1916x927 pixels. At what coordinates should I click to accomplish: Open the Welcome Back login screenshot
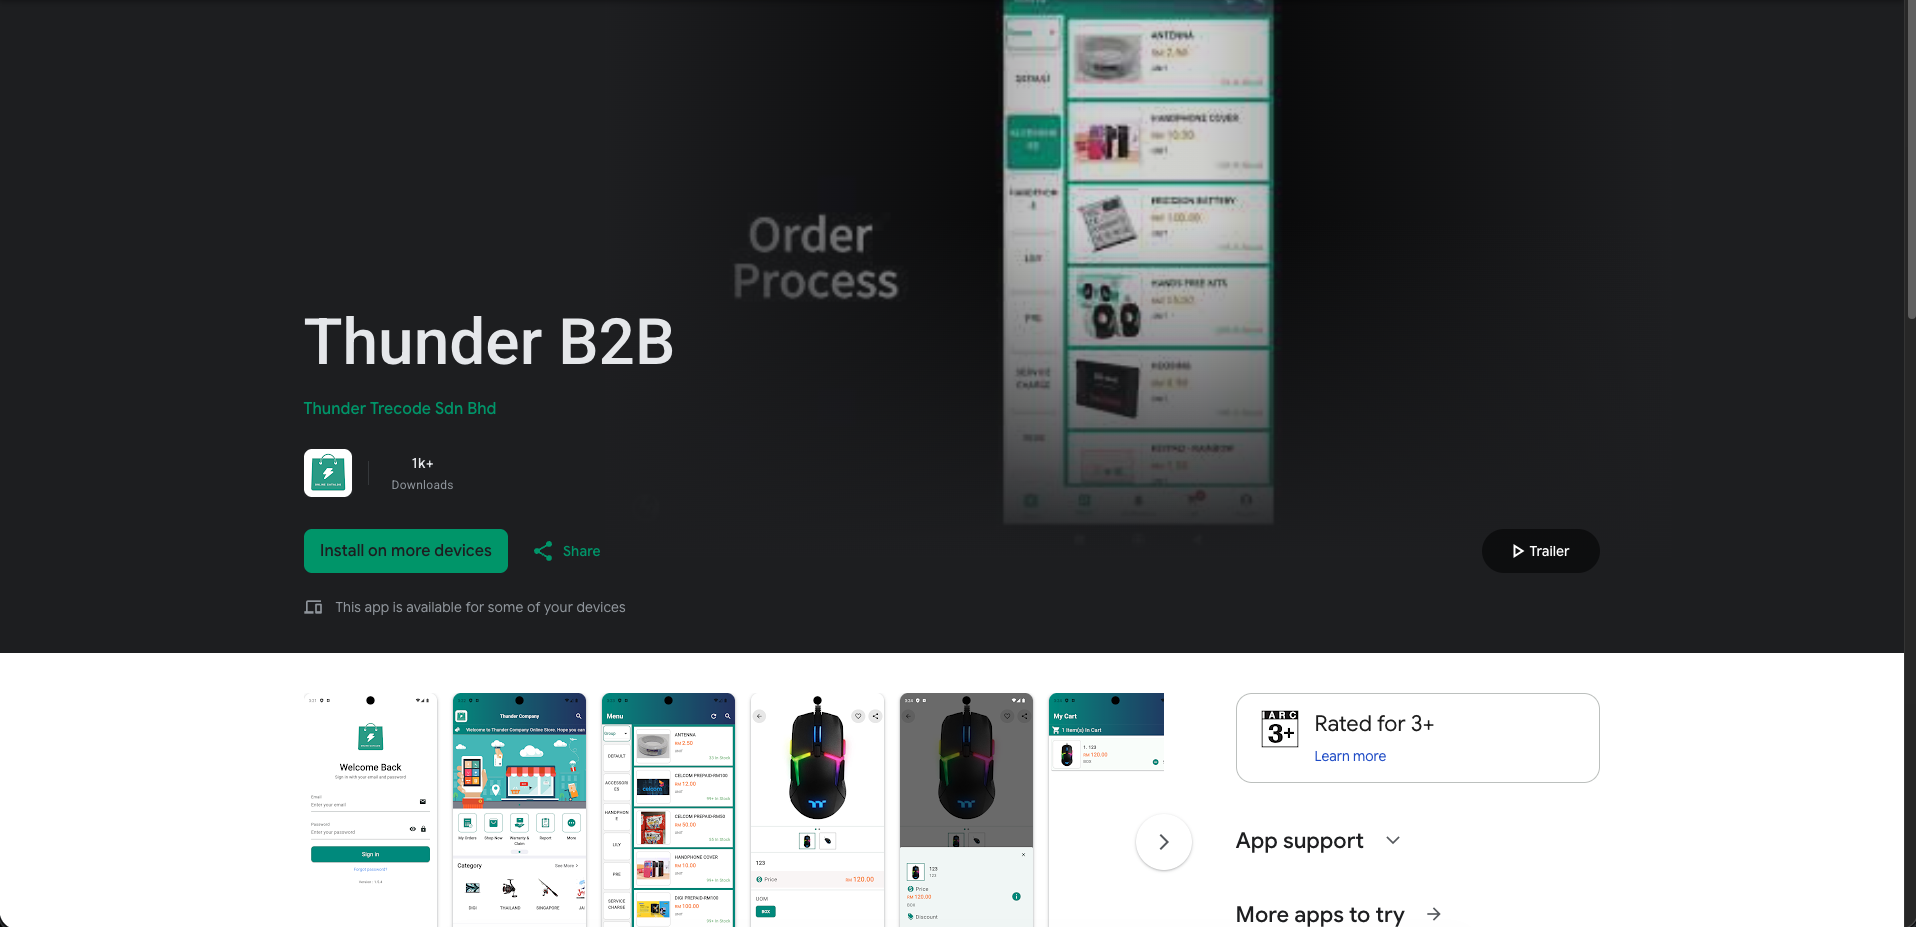pyautogui.click(x=371, y=810)
